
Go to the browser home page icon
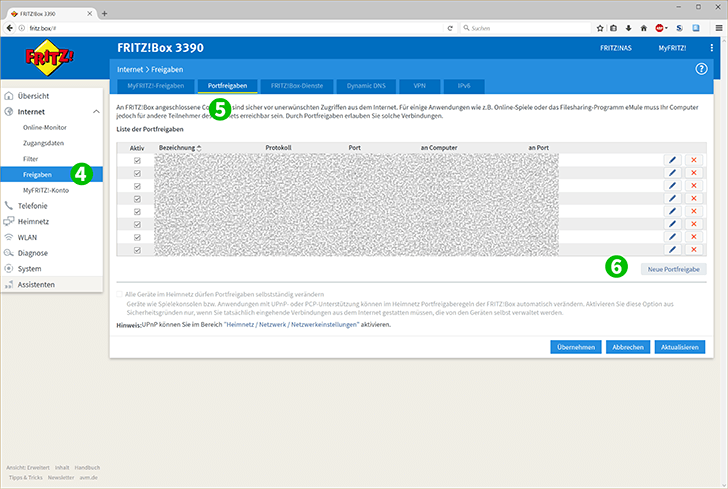pyautogui.click(x=644, y=28)
